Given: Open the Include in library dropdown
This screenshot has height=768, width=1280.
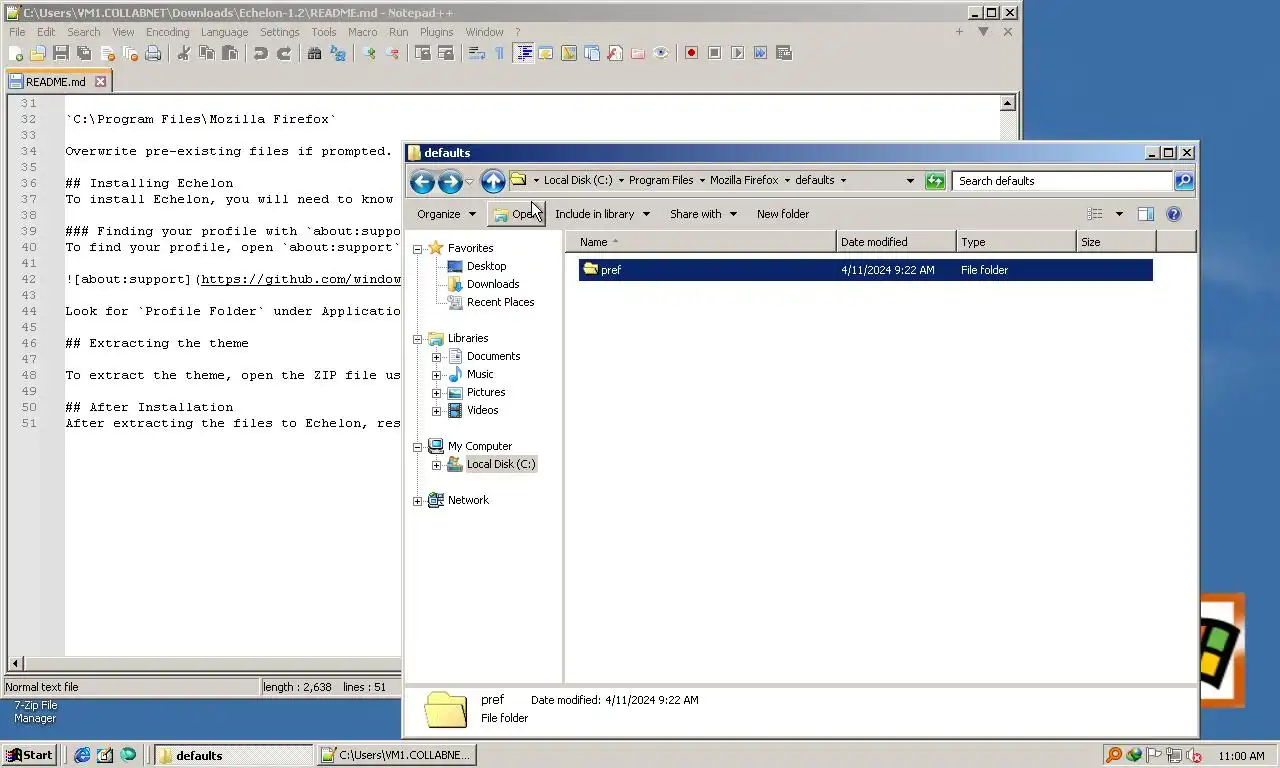Looking at the screenshot, I should [x=602, y=214].
